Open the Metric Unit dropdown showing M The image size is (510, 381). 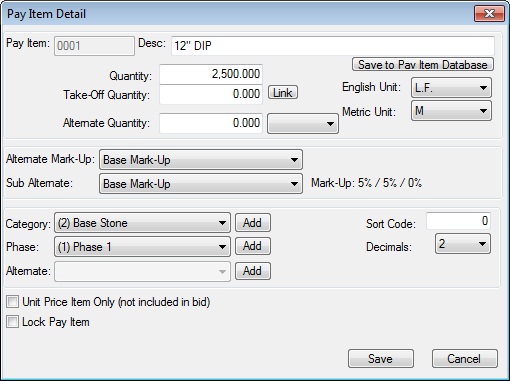pyautogui.click(x=451, y=111)
